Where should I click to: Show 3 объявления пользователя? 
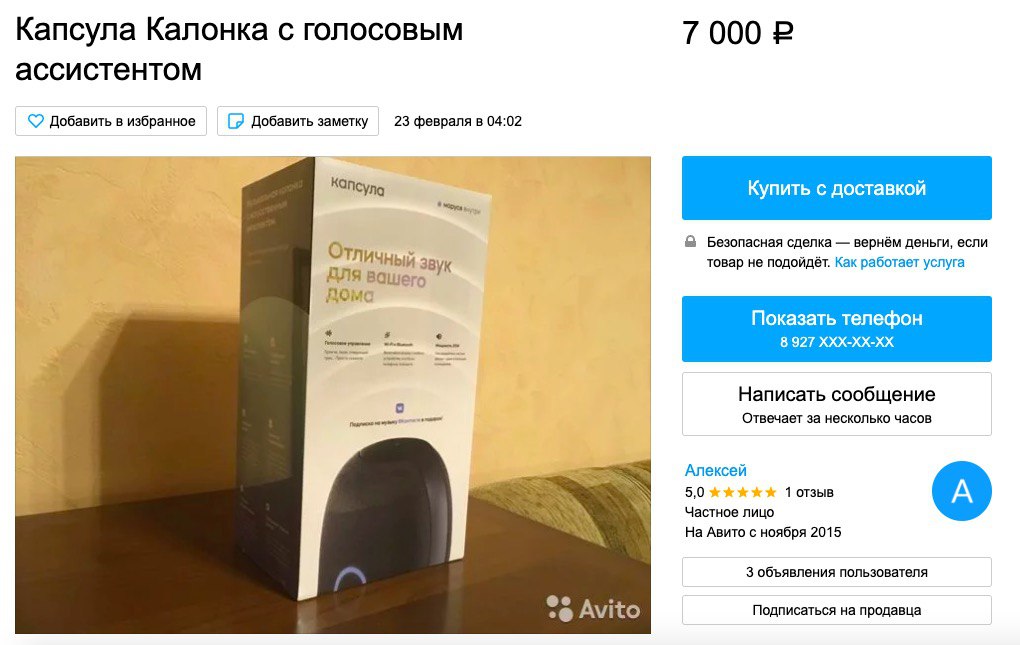point(837,572)
